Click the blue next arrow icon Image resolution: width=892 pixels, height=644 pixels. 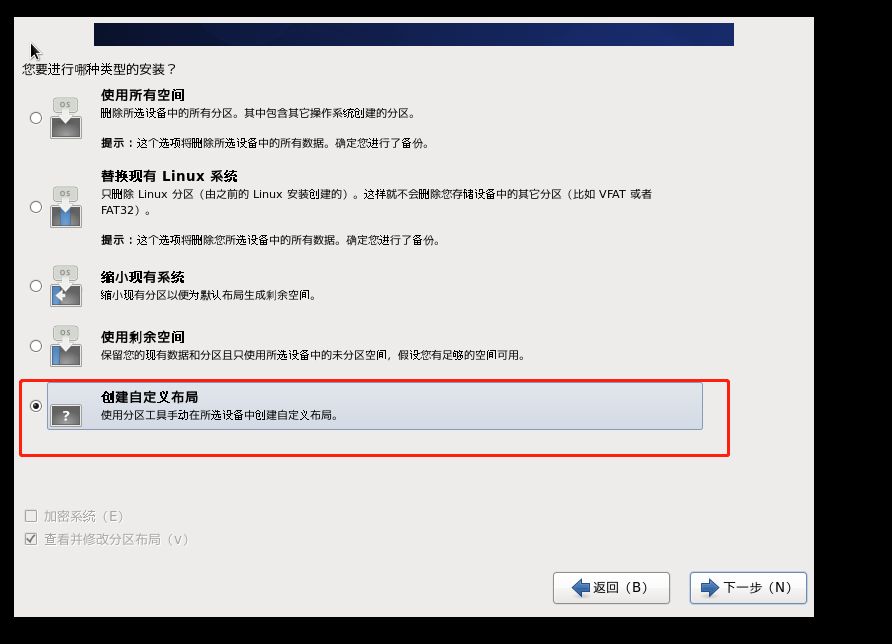pyautogui.click(x=710, y=588)
